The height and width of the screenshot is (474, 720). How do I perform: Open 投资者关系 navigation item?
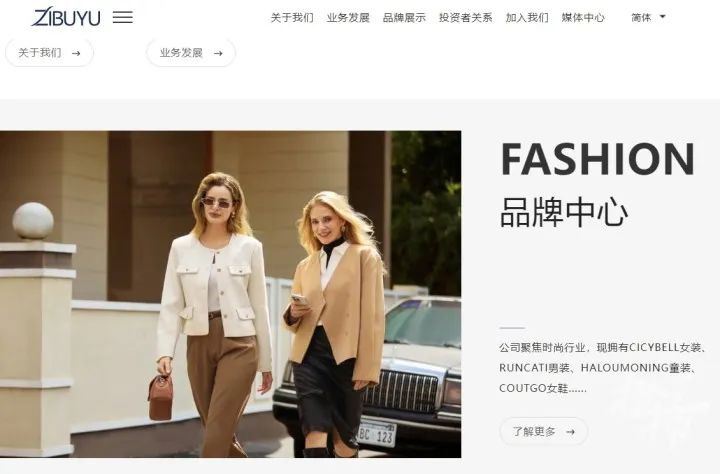[466, 17]
